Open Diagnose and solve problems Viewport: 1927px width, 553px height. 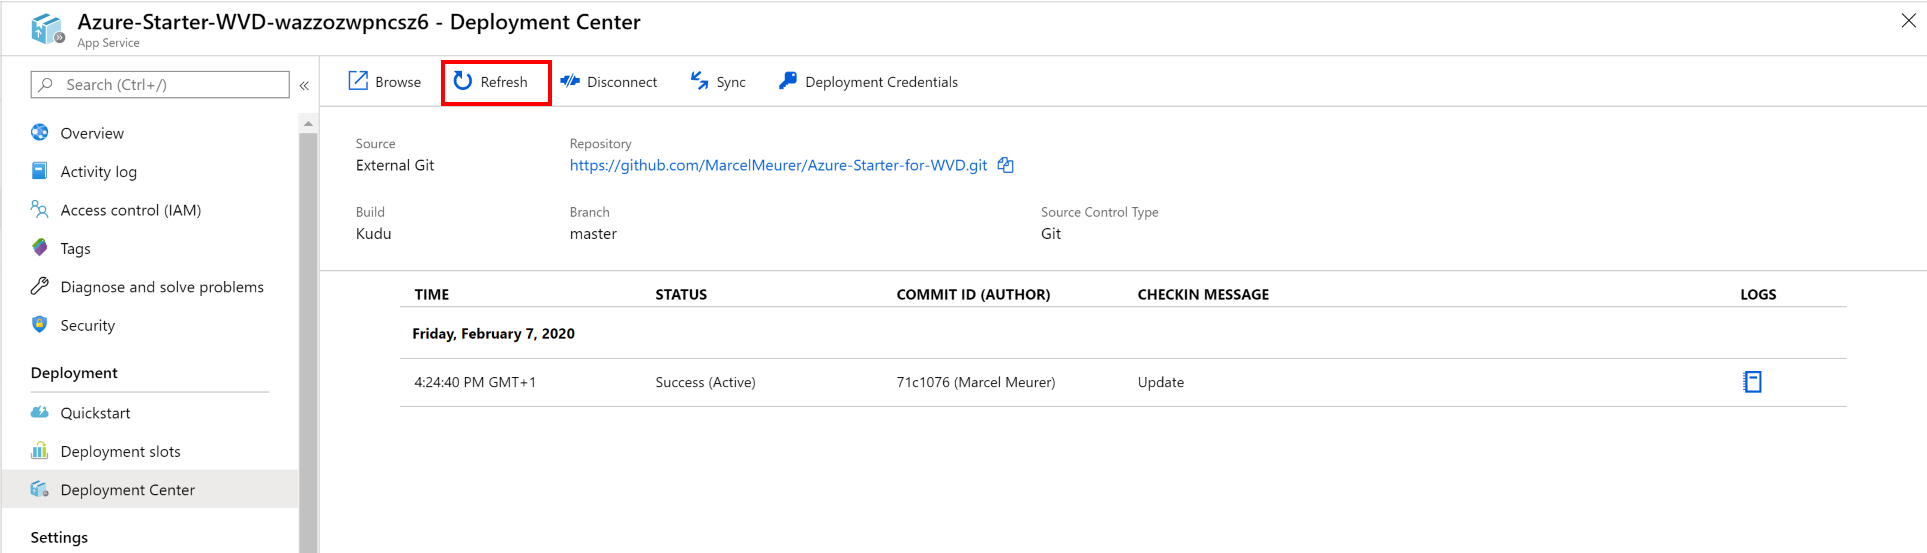[162, 287]
